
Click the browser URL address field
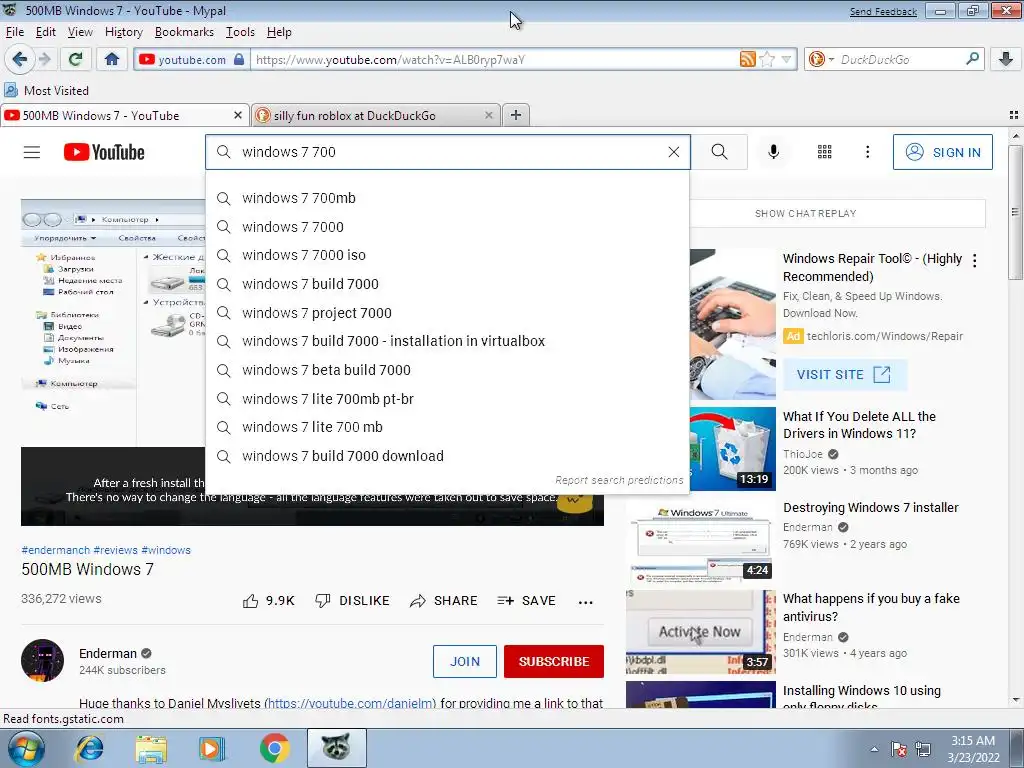pos(496,59)
